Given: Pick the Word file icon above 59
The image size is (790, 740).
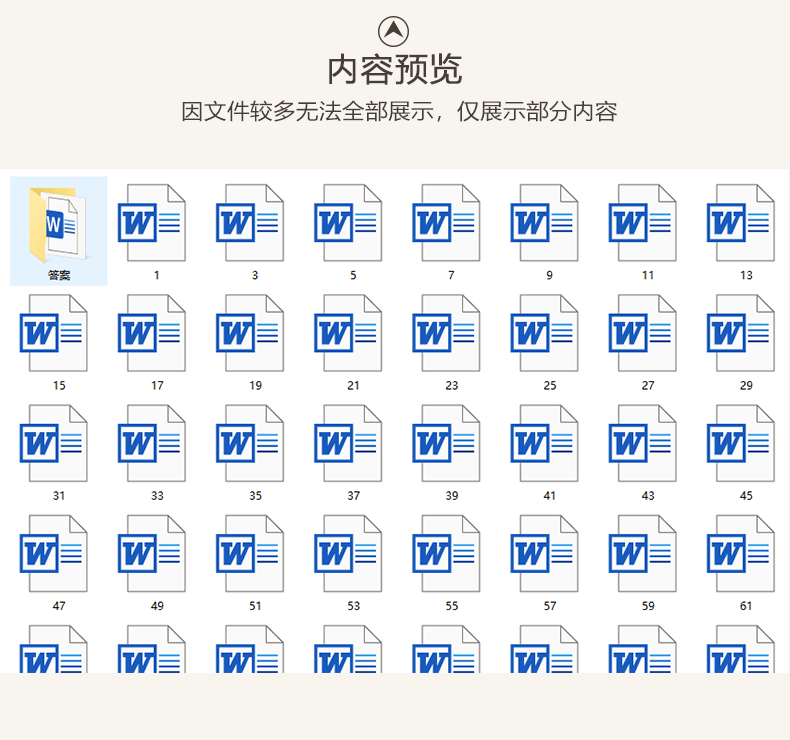Looking at the screenshot, I should [643, 554].
